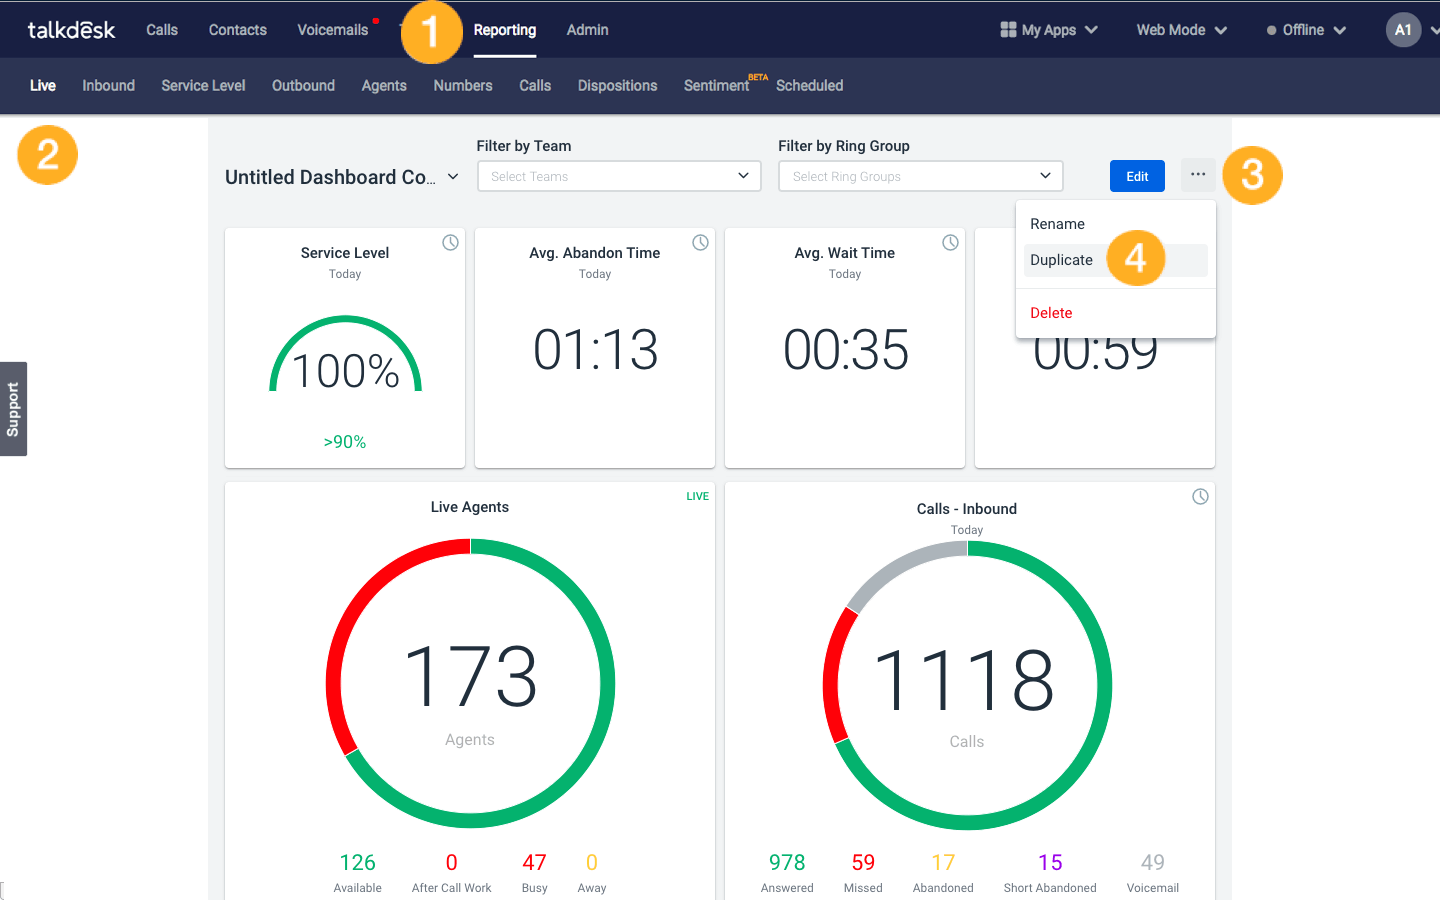
Task: Expand the Web Mode dropdown
Action: [1181, 30]
